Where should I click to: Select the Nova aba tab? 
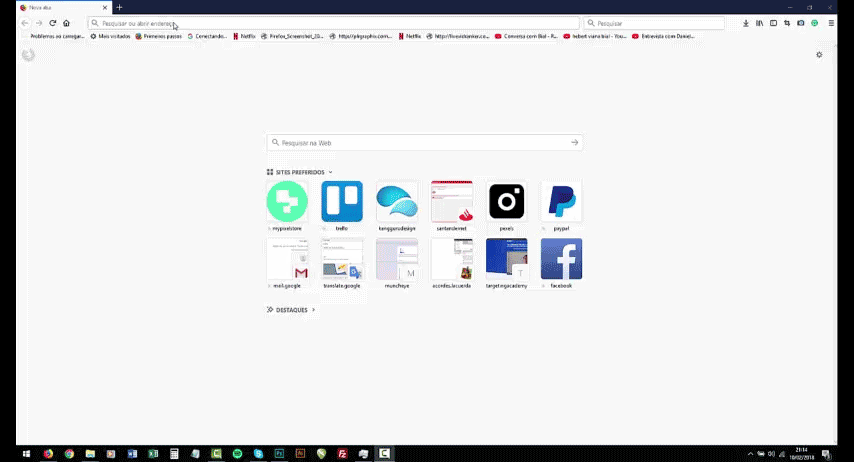click(64, 8)
